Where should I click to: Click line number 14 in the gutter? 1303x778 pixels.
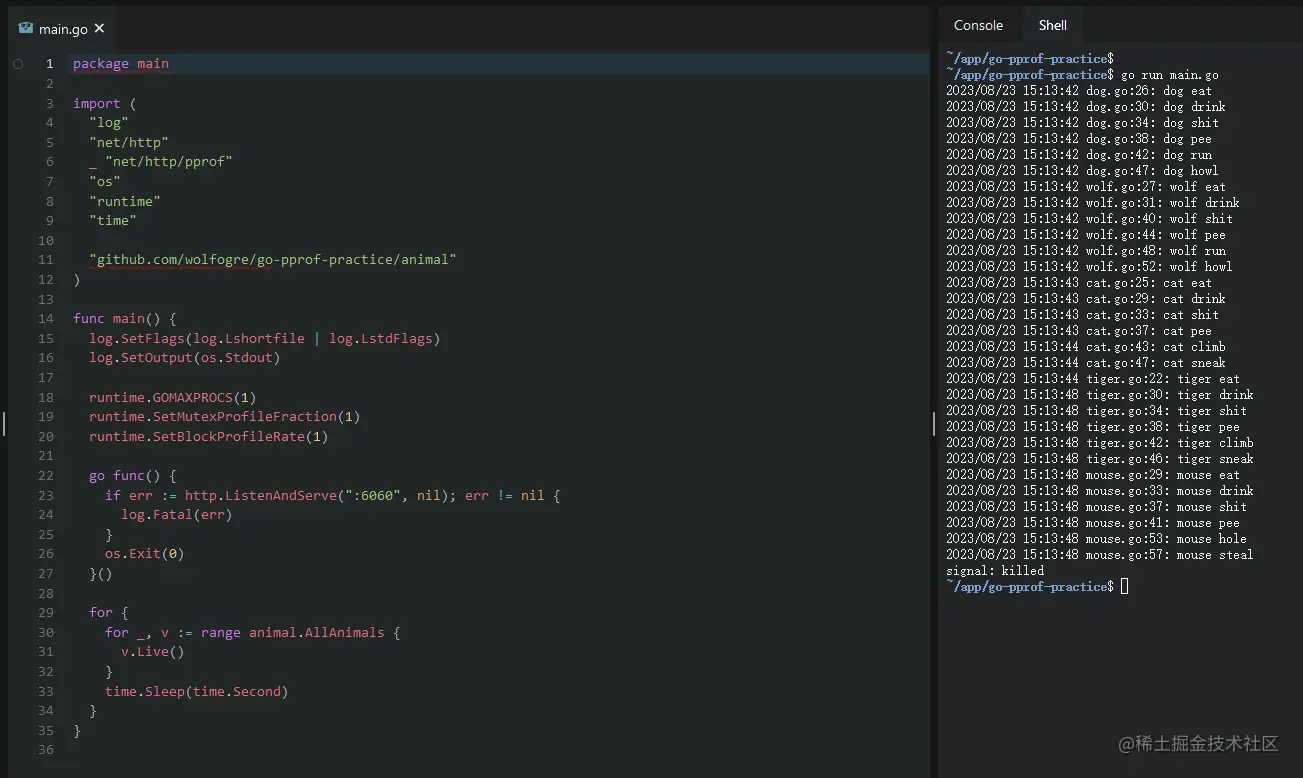(46, 319)
